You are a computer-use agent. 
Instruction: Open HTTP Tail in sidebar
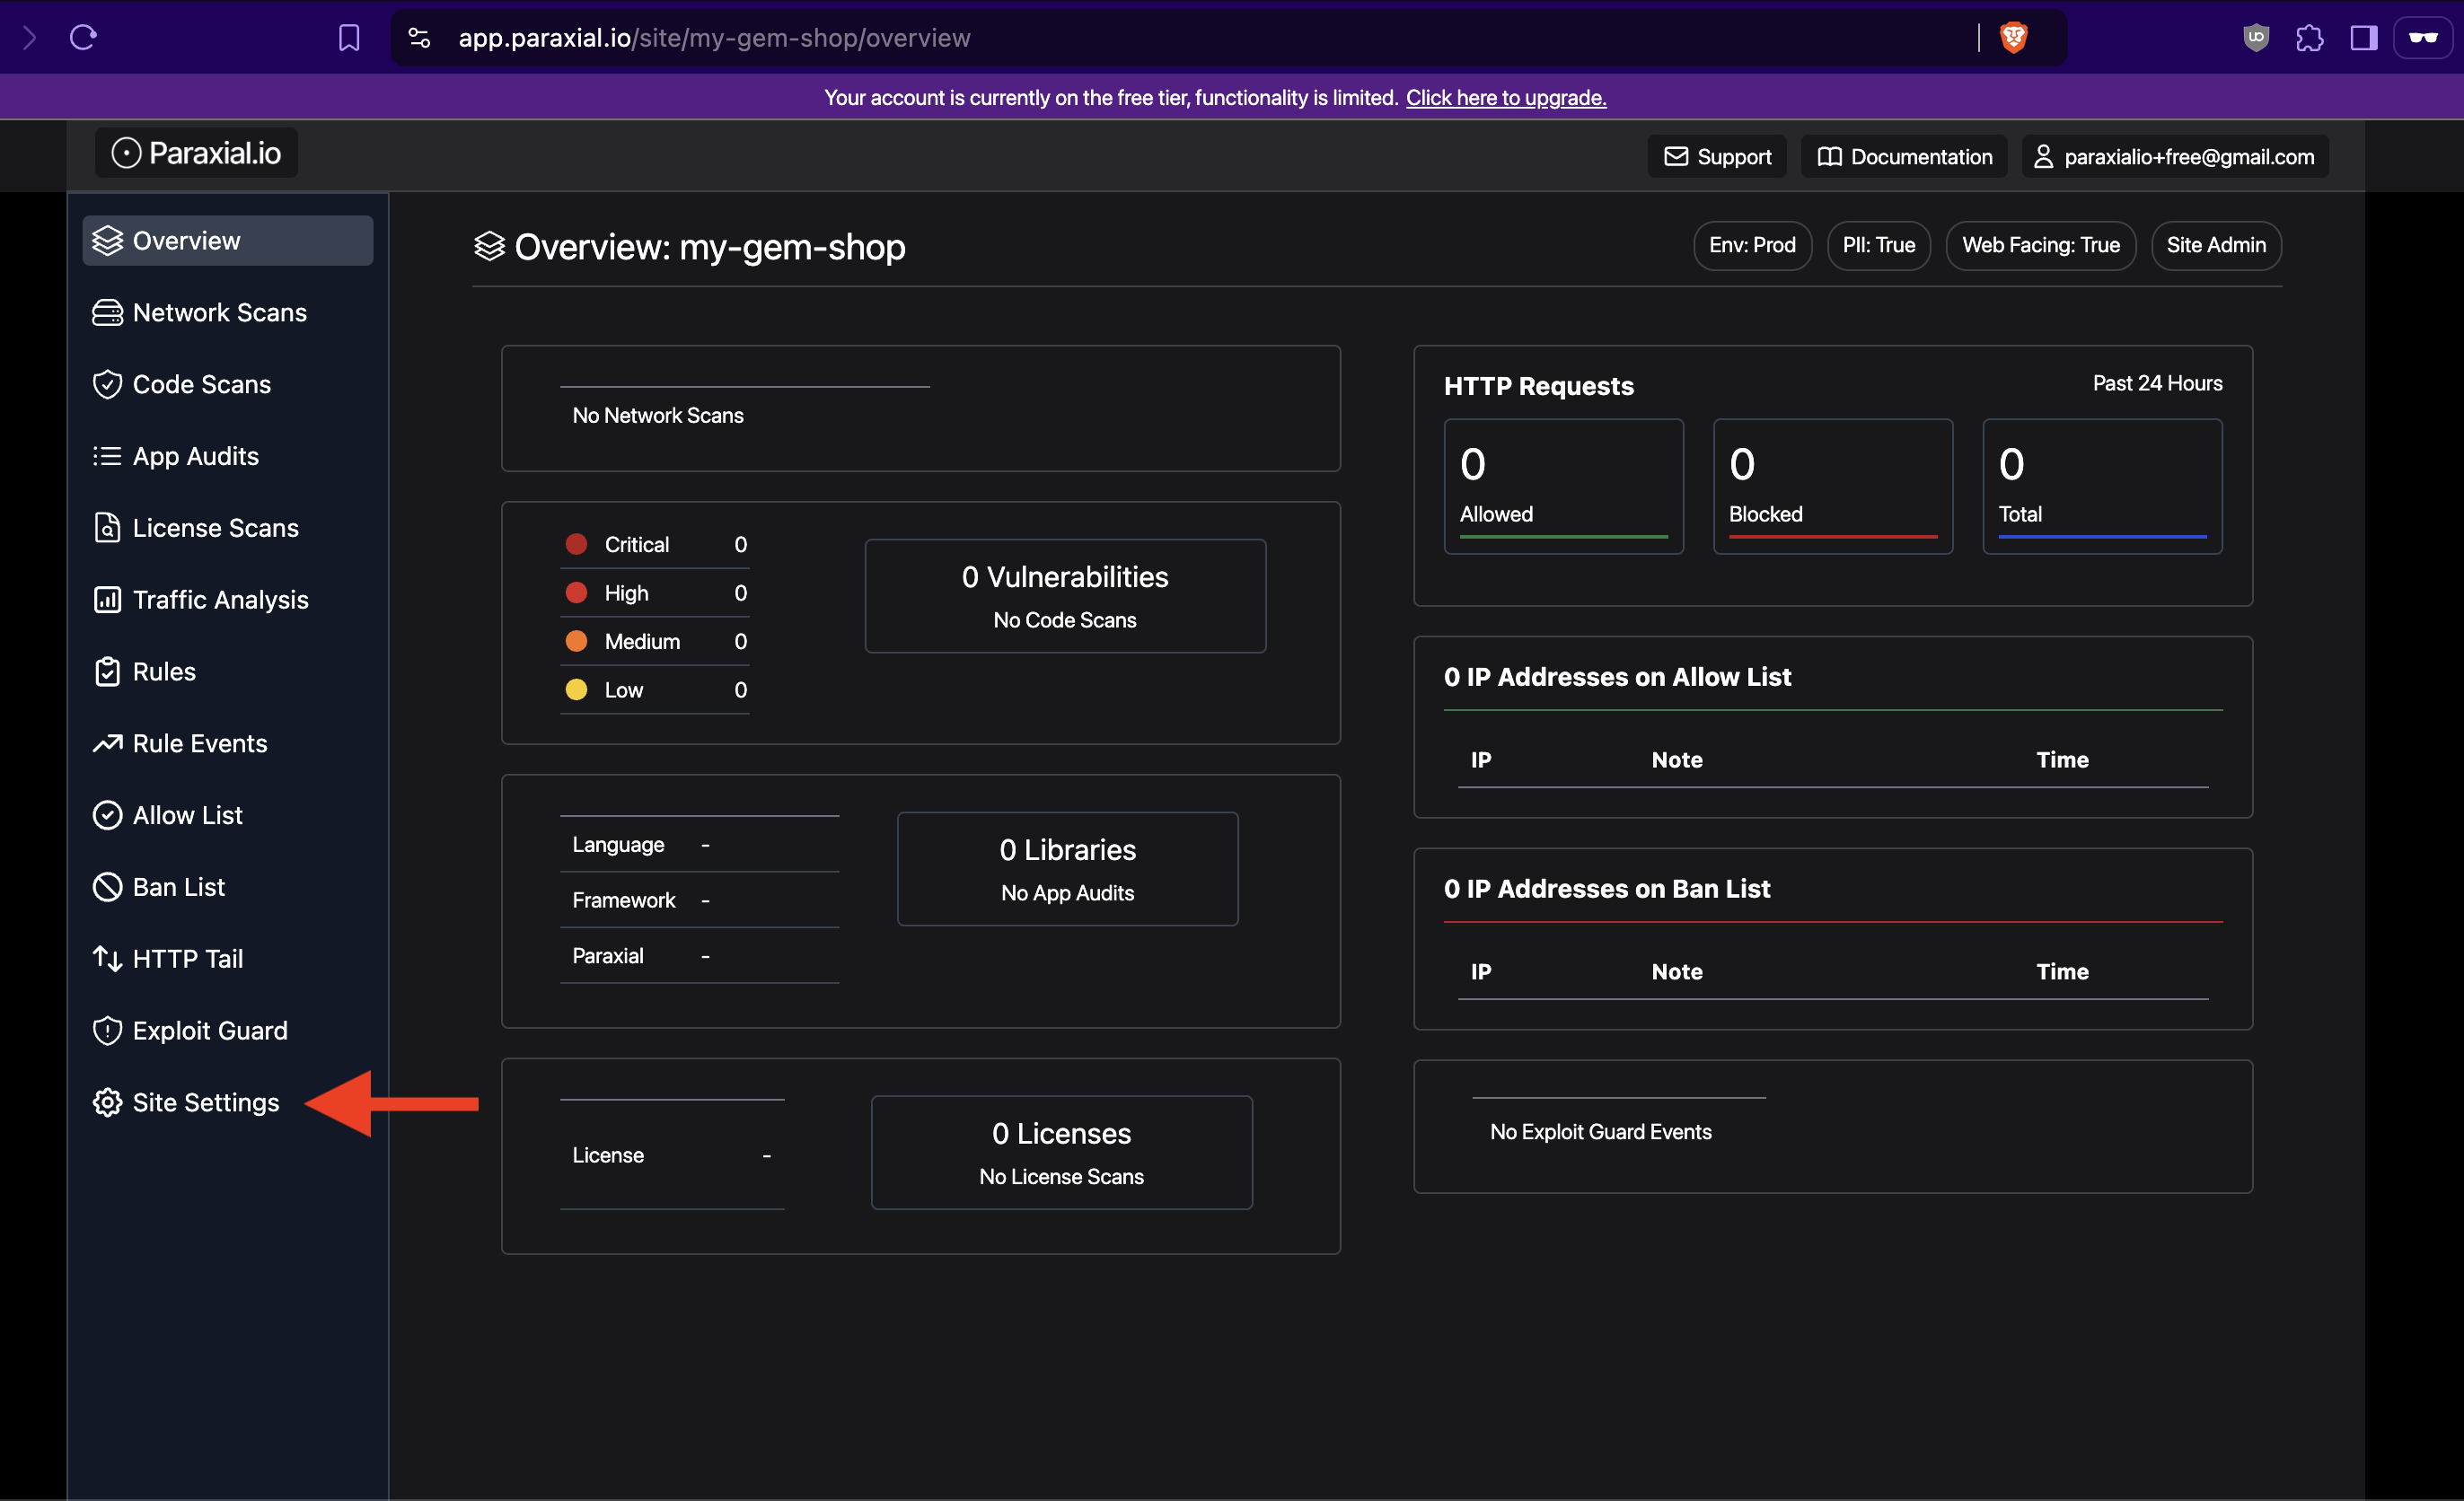click(228, 959)
